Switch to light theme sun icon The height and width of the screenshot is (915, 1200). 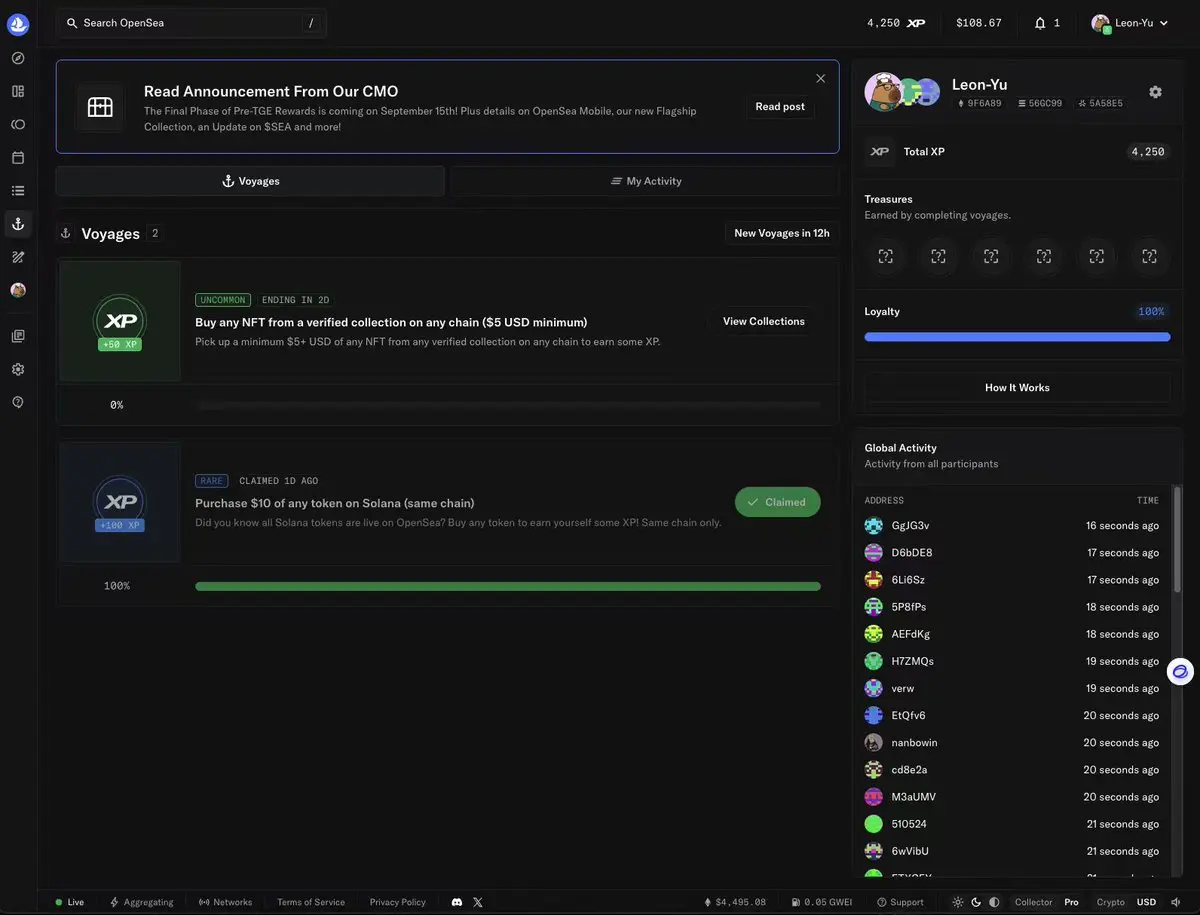tap(958, 902)
